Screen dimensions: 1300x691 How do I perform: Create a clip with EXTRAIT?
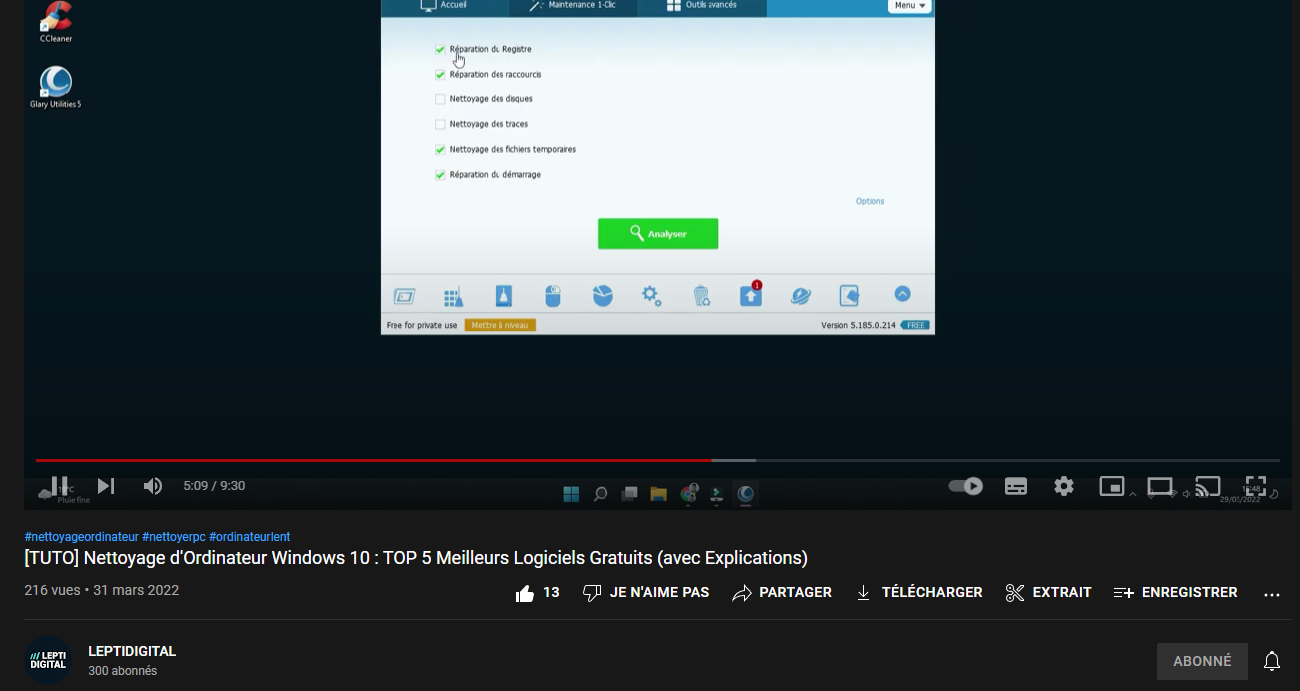[1048, 593]
